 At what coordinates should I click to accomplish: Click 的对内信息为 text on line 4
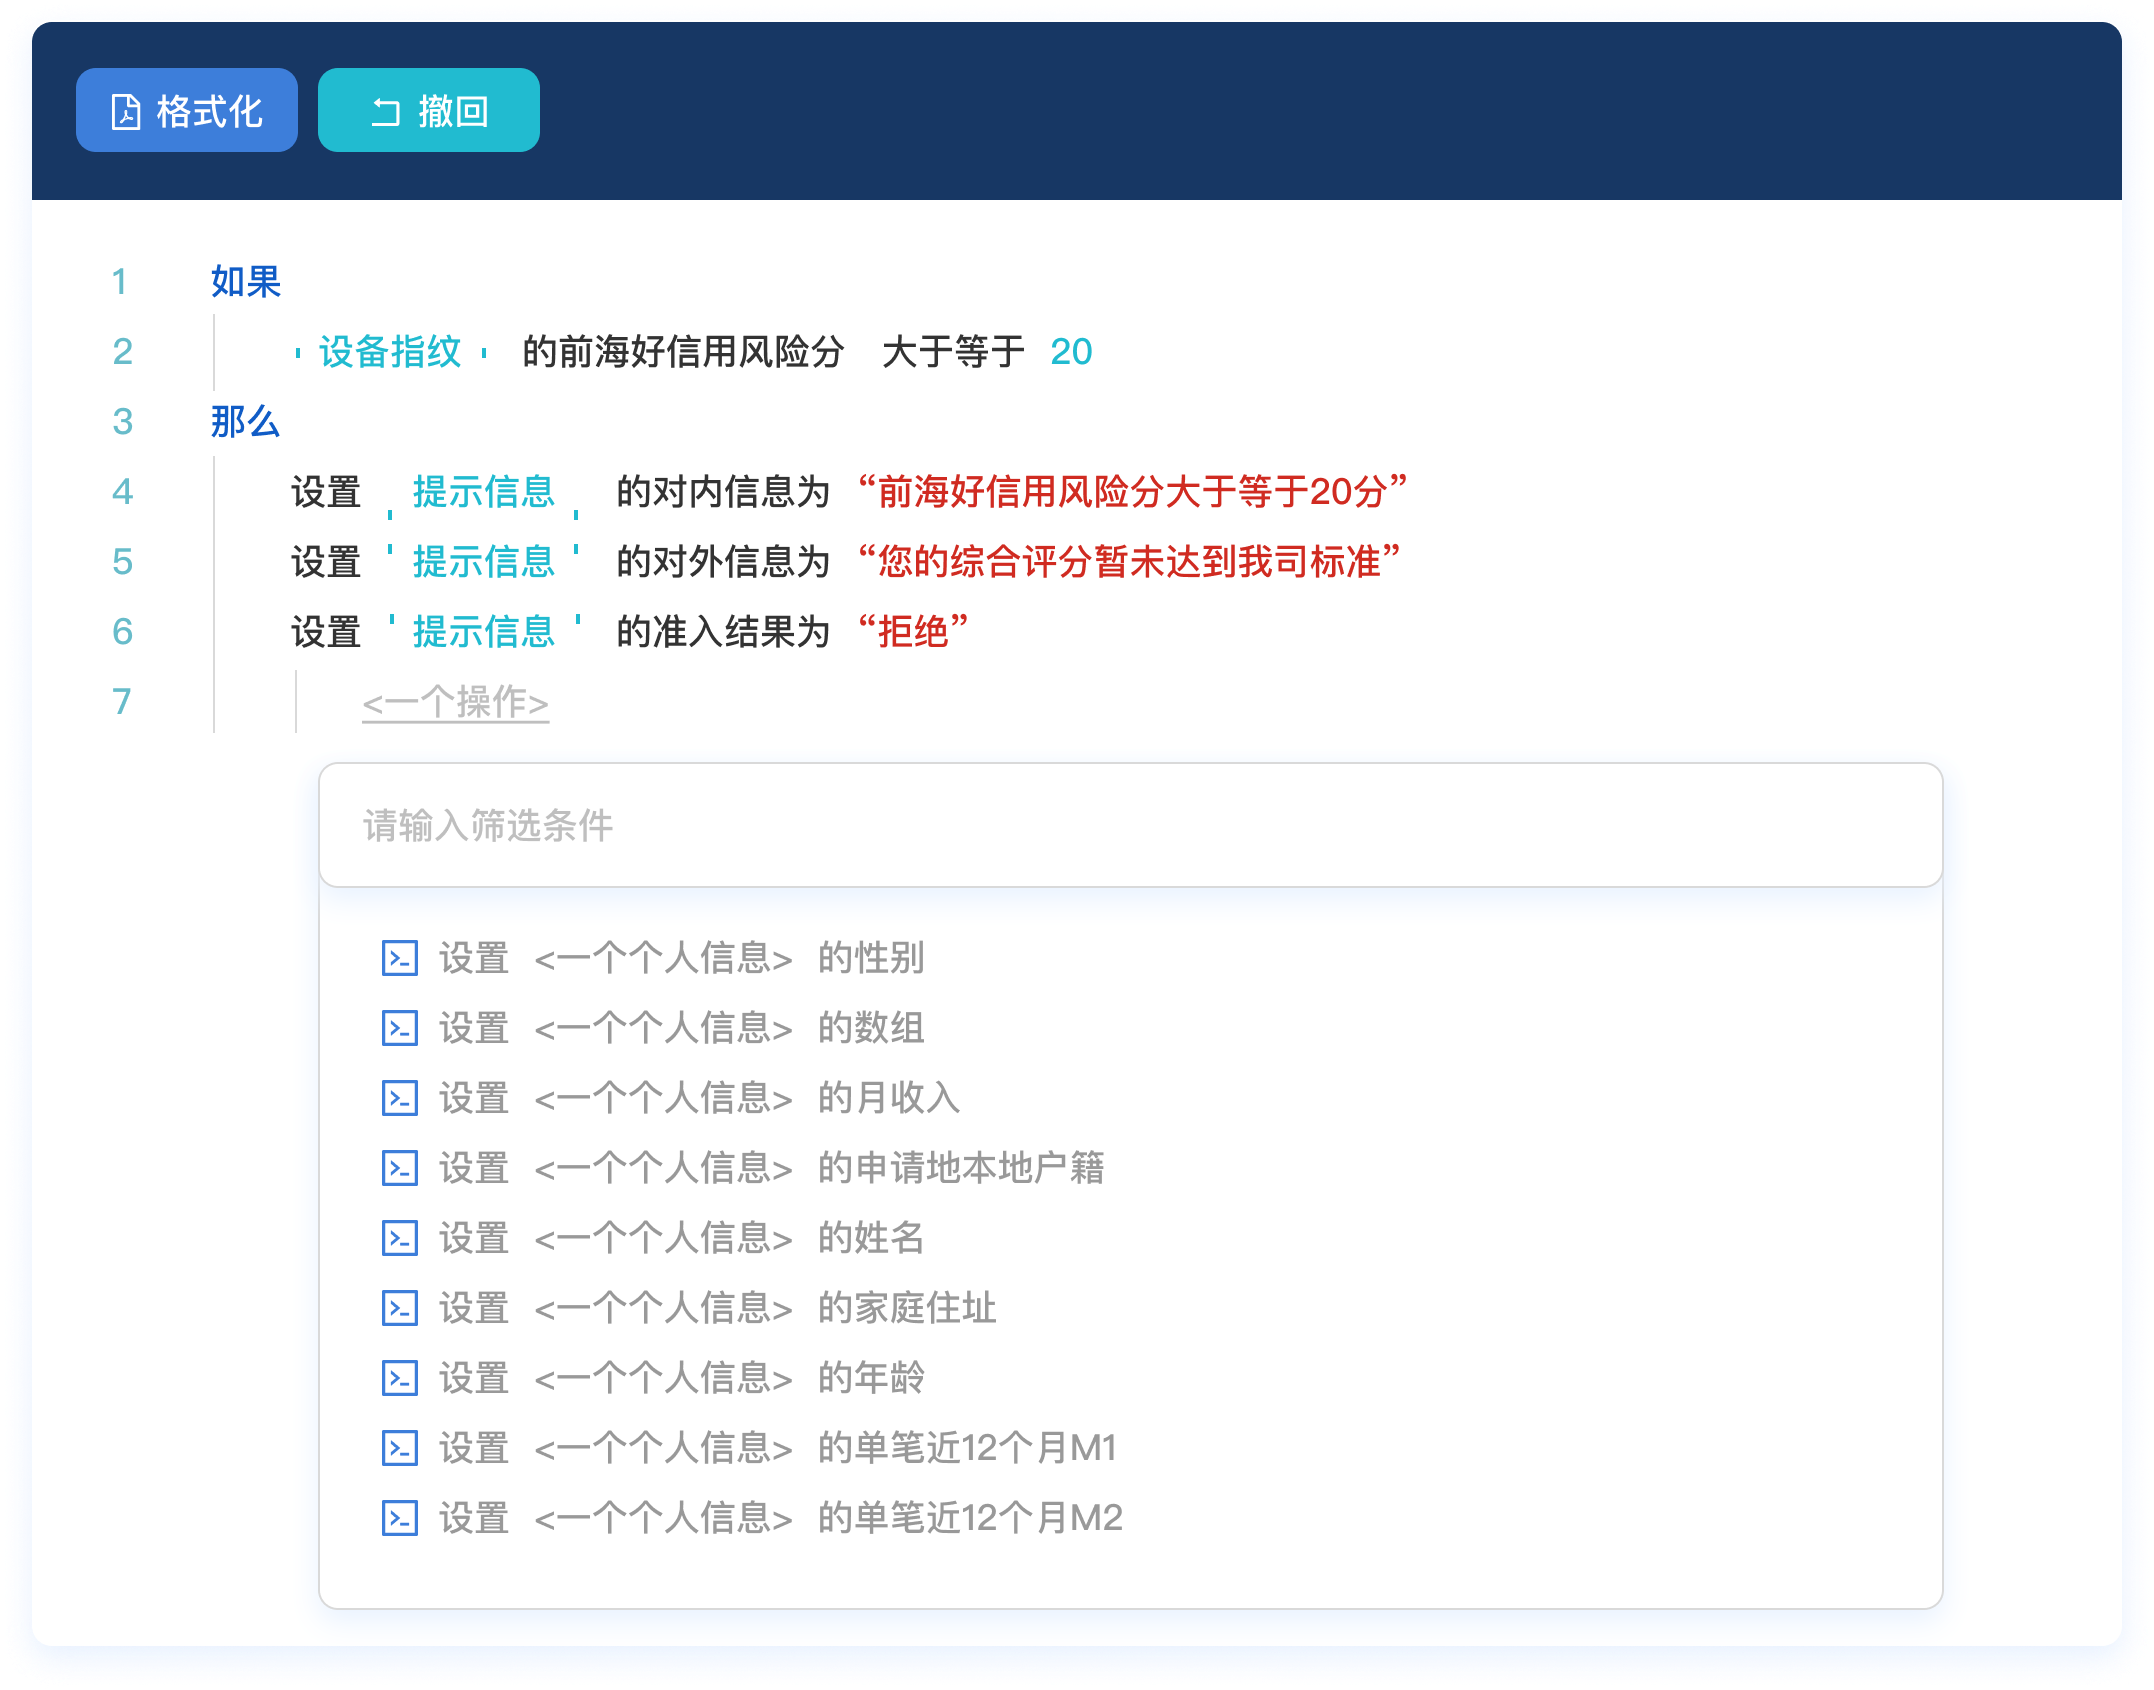(724, 492)
